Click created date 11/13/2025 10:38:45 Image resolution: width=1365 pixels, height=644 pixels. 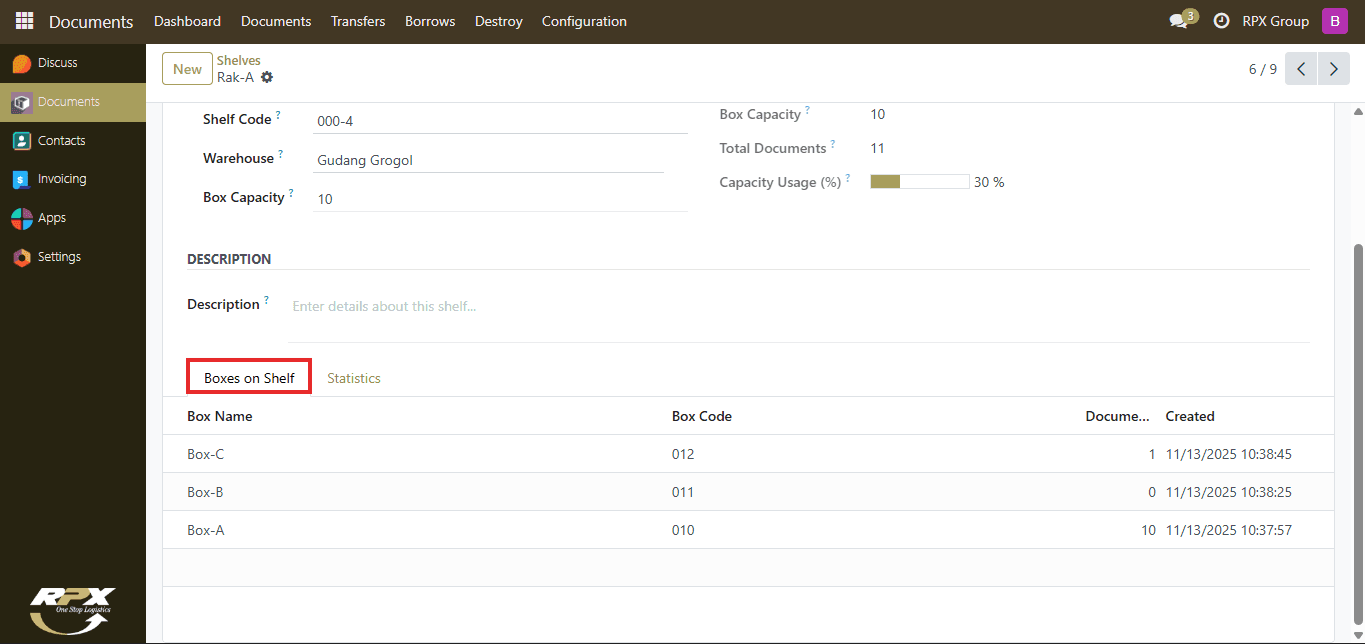pyautogui.click(x=1229, y=454)
